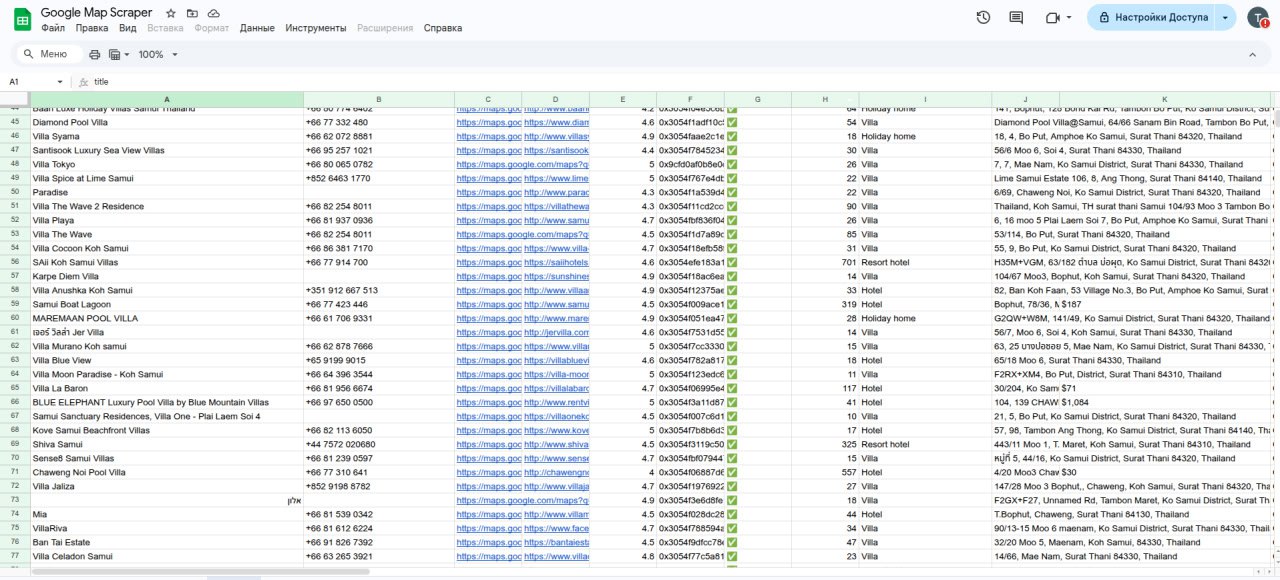Click the Настройки Доступа share button

tap(1151, 17)
